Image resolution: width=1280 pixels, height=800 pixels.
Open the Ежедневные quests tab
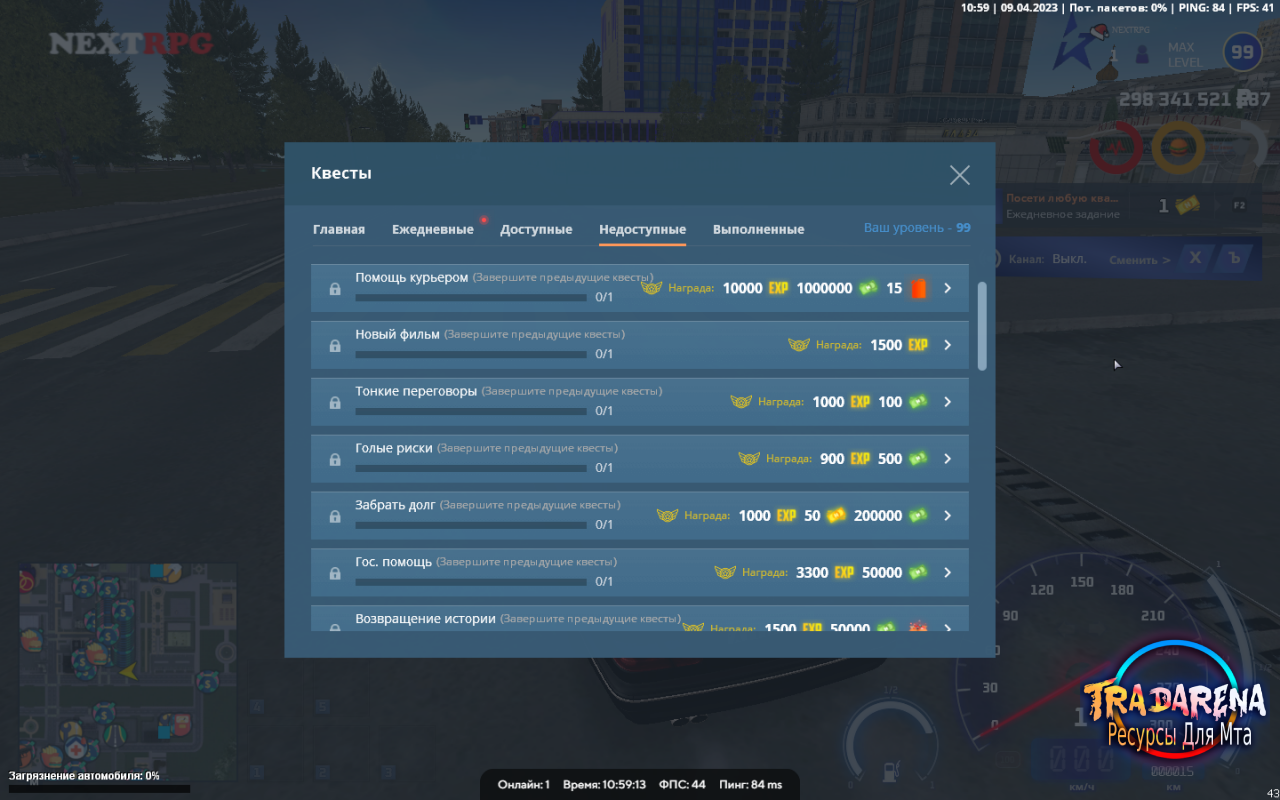[x=433, y=229]
